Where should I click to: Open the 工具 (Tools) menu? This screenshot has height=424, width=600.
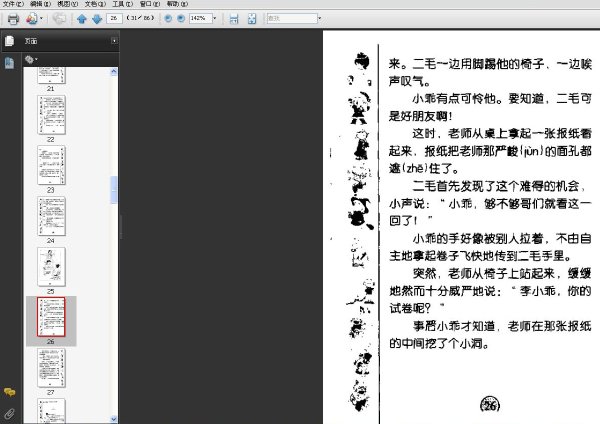122,4
